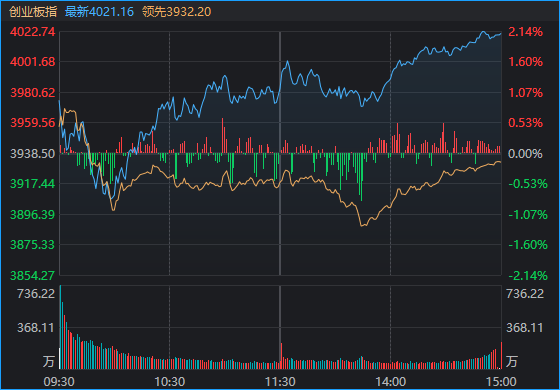Click the 最新4021.16 latest price value
This screenshot has width=560, height=390.
click(x=99, y=12)
